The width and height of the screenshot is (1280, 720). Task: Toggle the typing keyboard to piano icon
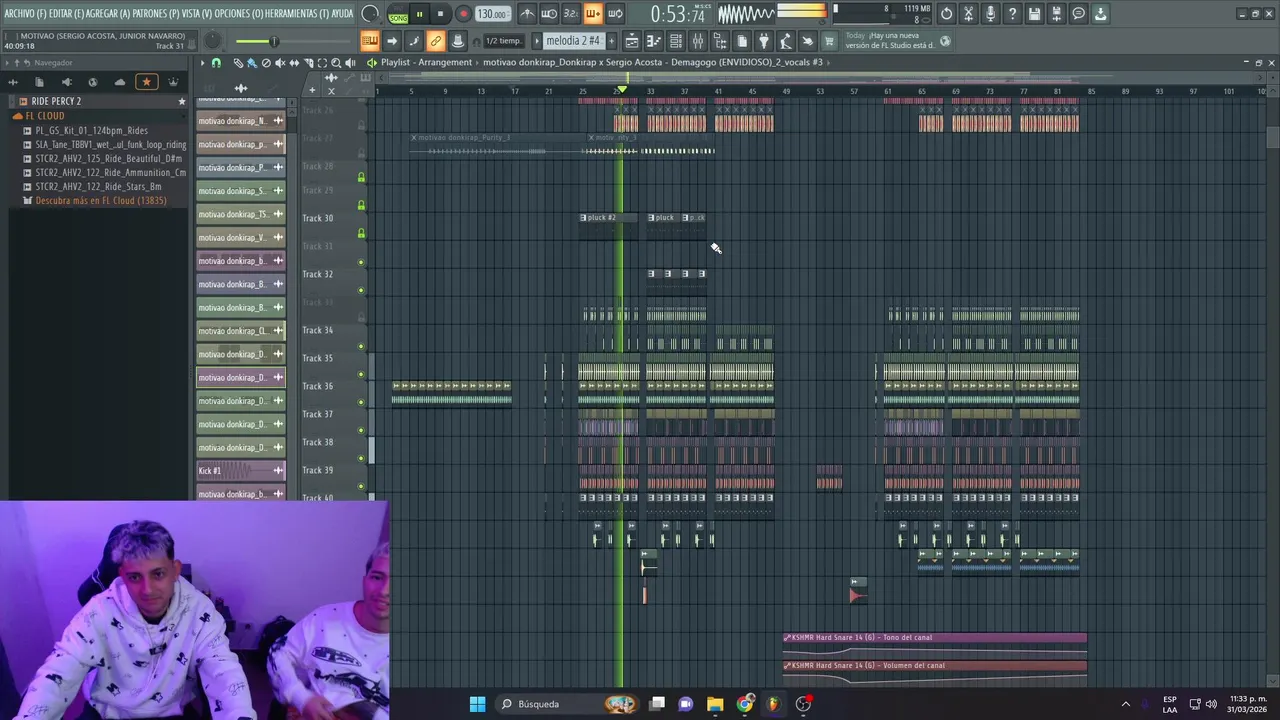(x=370, y=41)
